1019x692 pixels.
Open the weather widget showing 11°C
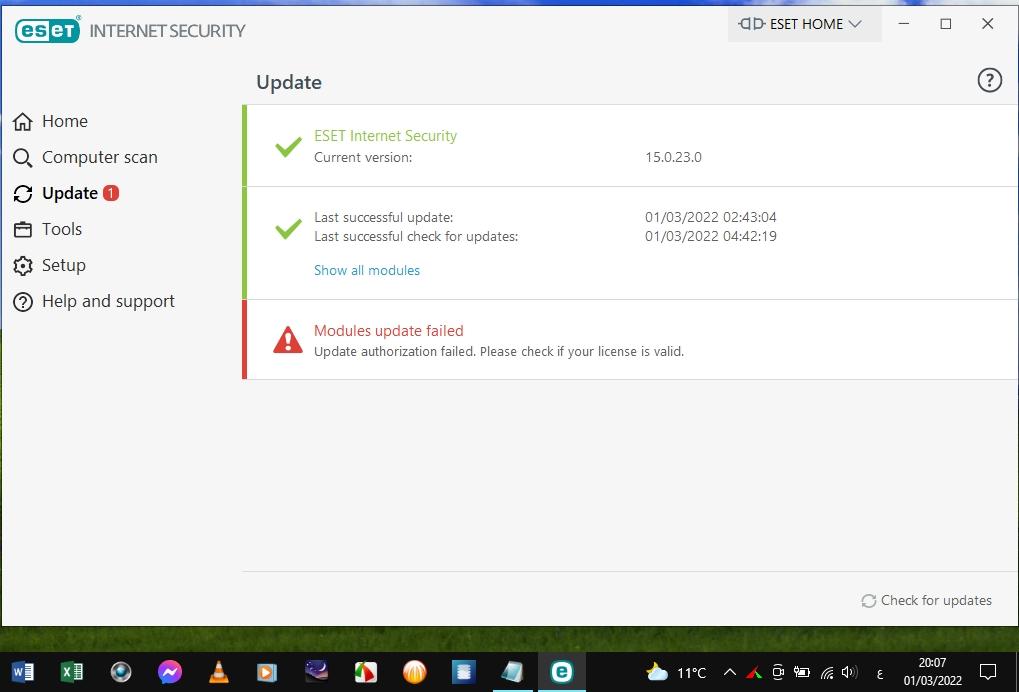pos(676,673)
